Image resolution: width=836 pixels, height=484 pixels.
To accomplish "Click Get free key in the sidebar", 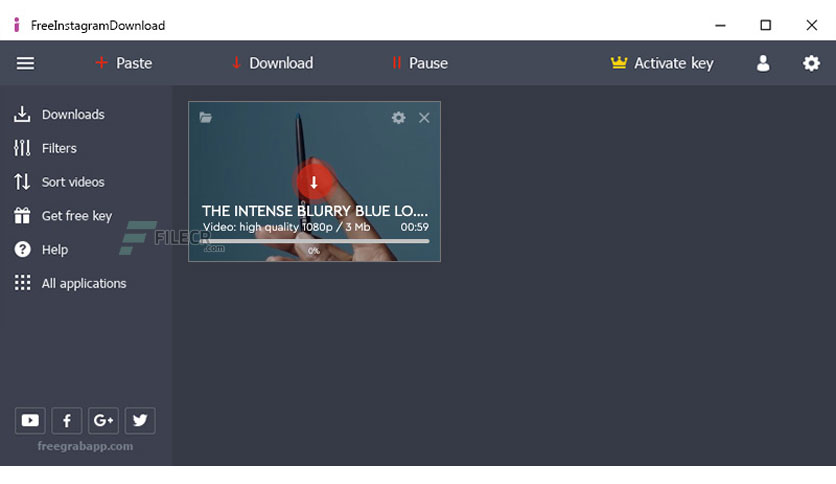I will 63,215.
